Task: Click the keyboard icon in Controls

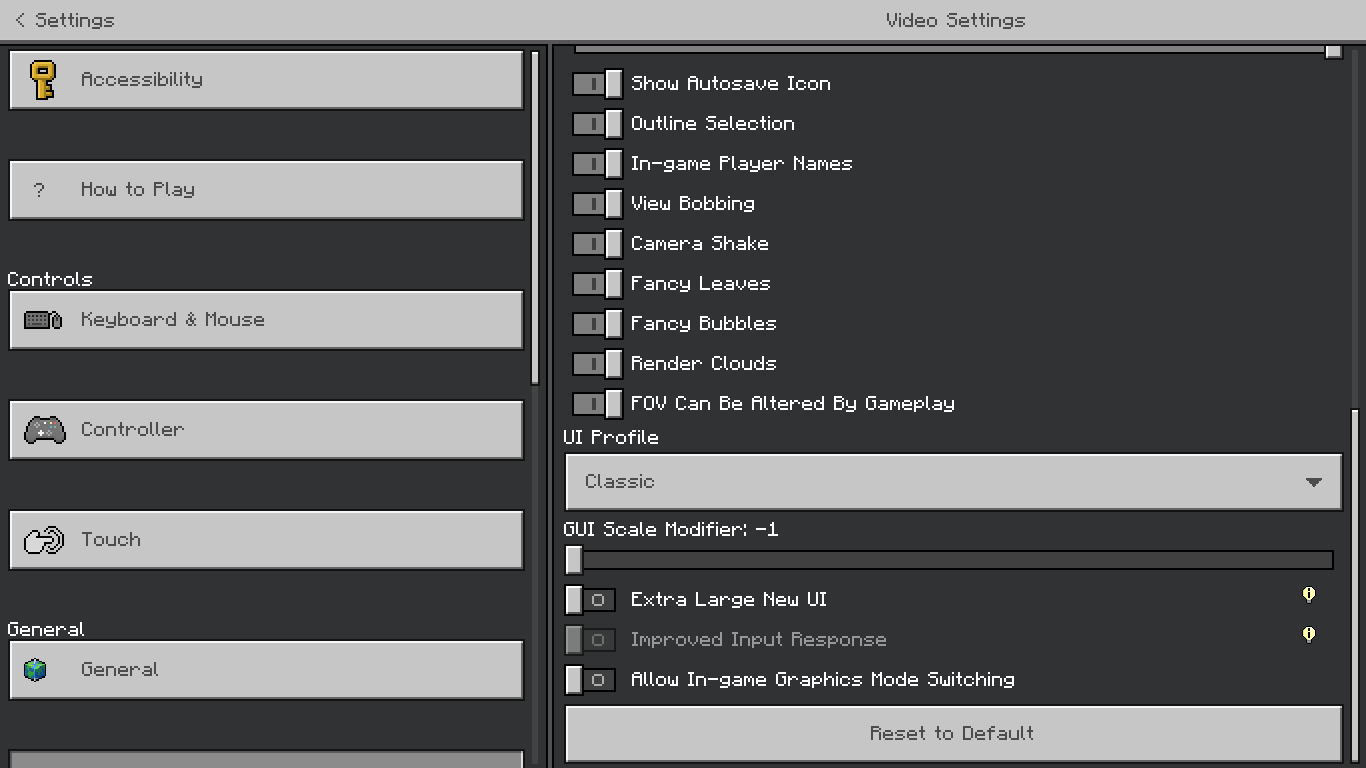Action: (x=43, y=320)
